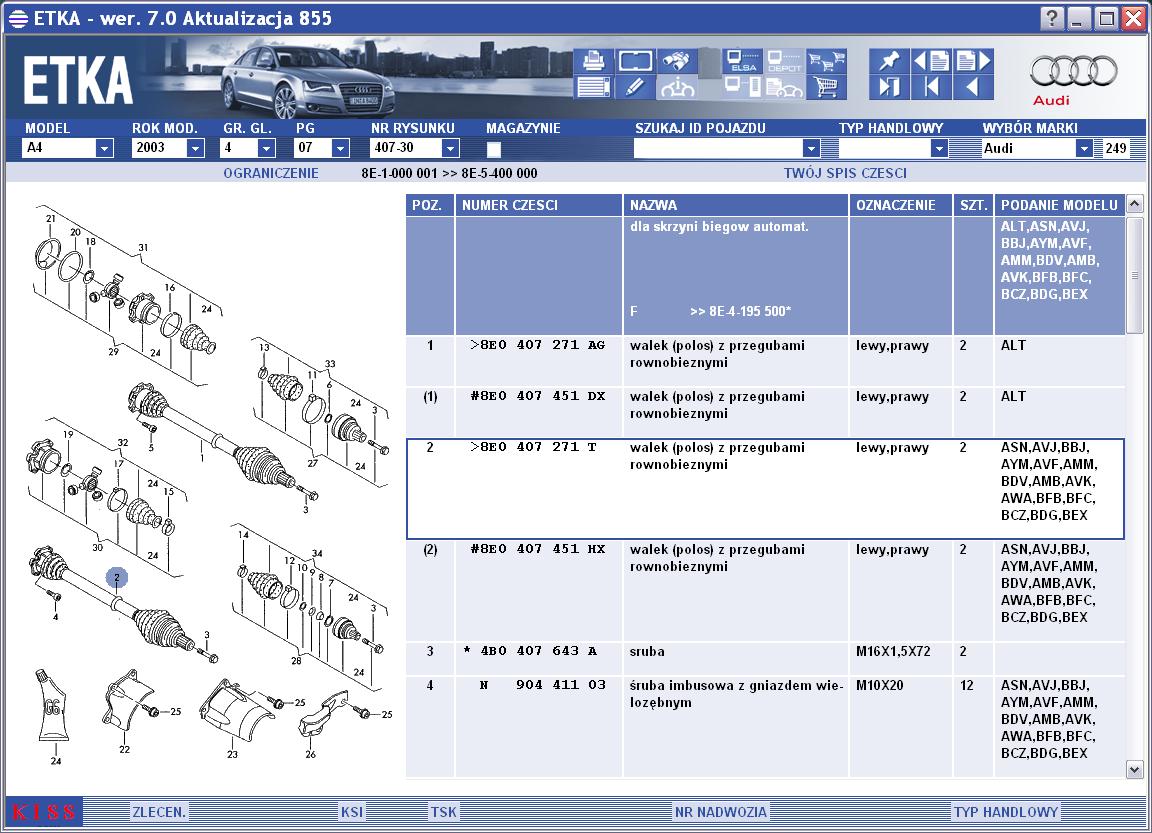Expand the WYBÓR MARKI Audi dropdown
The image size is (1152, 833).
pyautogui.click(x=1084, y=148)
